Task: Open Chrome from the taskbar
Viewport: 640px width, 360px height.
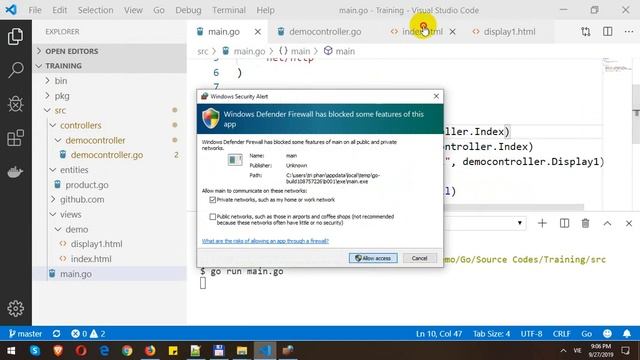Action: pos(127,351)
